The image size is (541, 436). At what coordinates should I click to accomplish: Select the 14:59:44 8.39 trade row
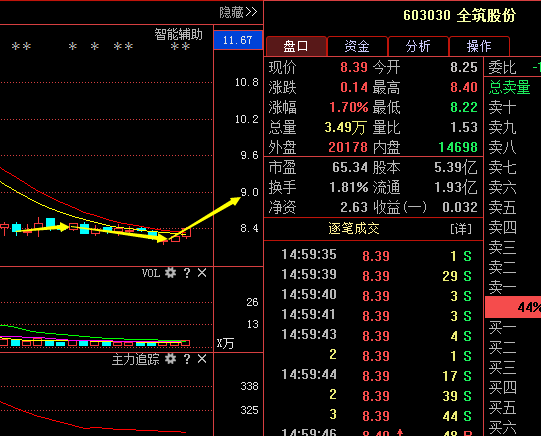[376, 375]
